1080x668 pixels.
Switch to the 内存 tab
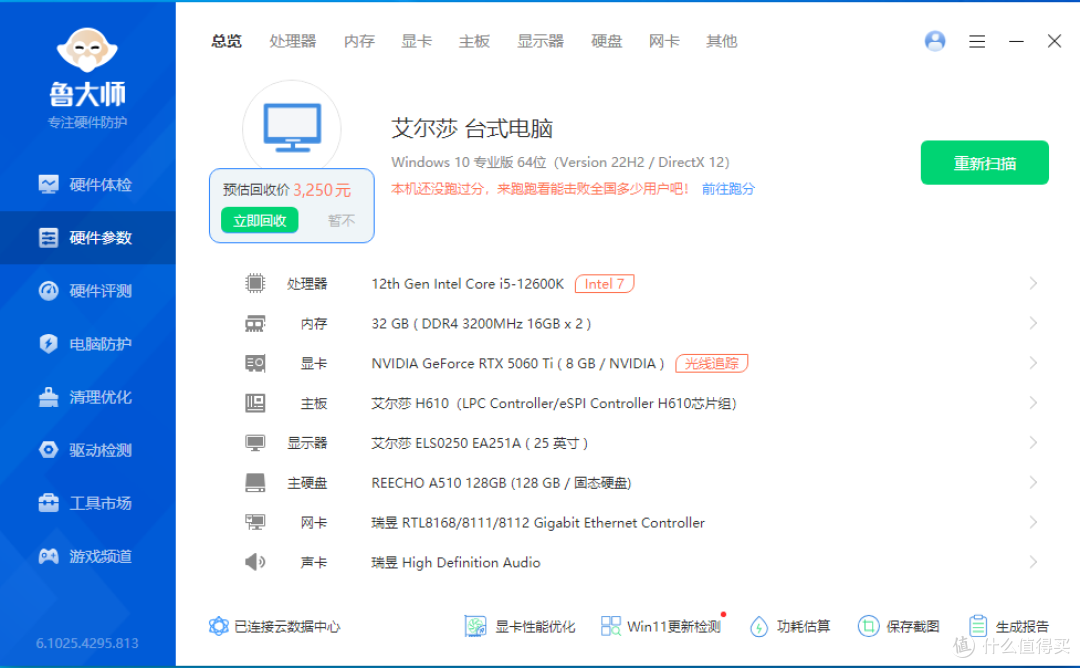(x=360, y=41)
